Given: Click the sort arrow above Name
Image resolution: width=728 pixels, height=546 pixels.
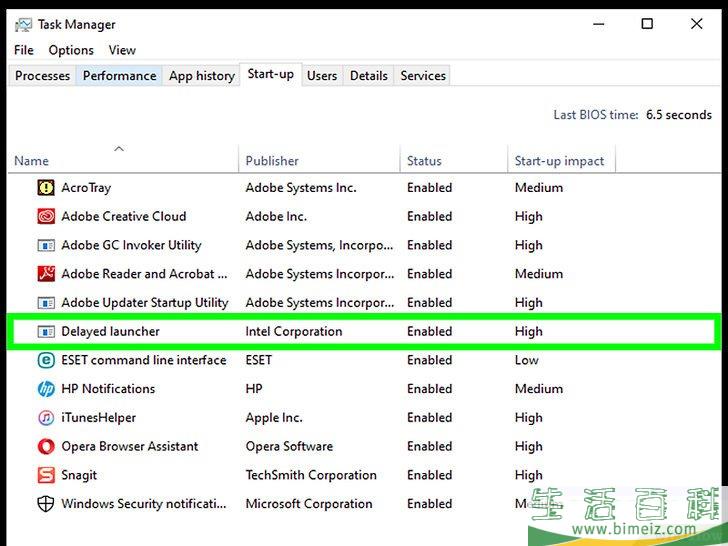Looking at the screenshot, I should pyautogui.click(x=119, y=149).
